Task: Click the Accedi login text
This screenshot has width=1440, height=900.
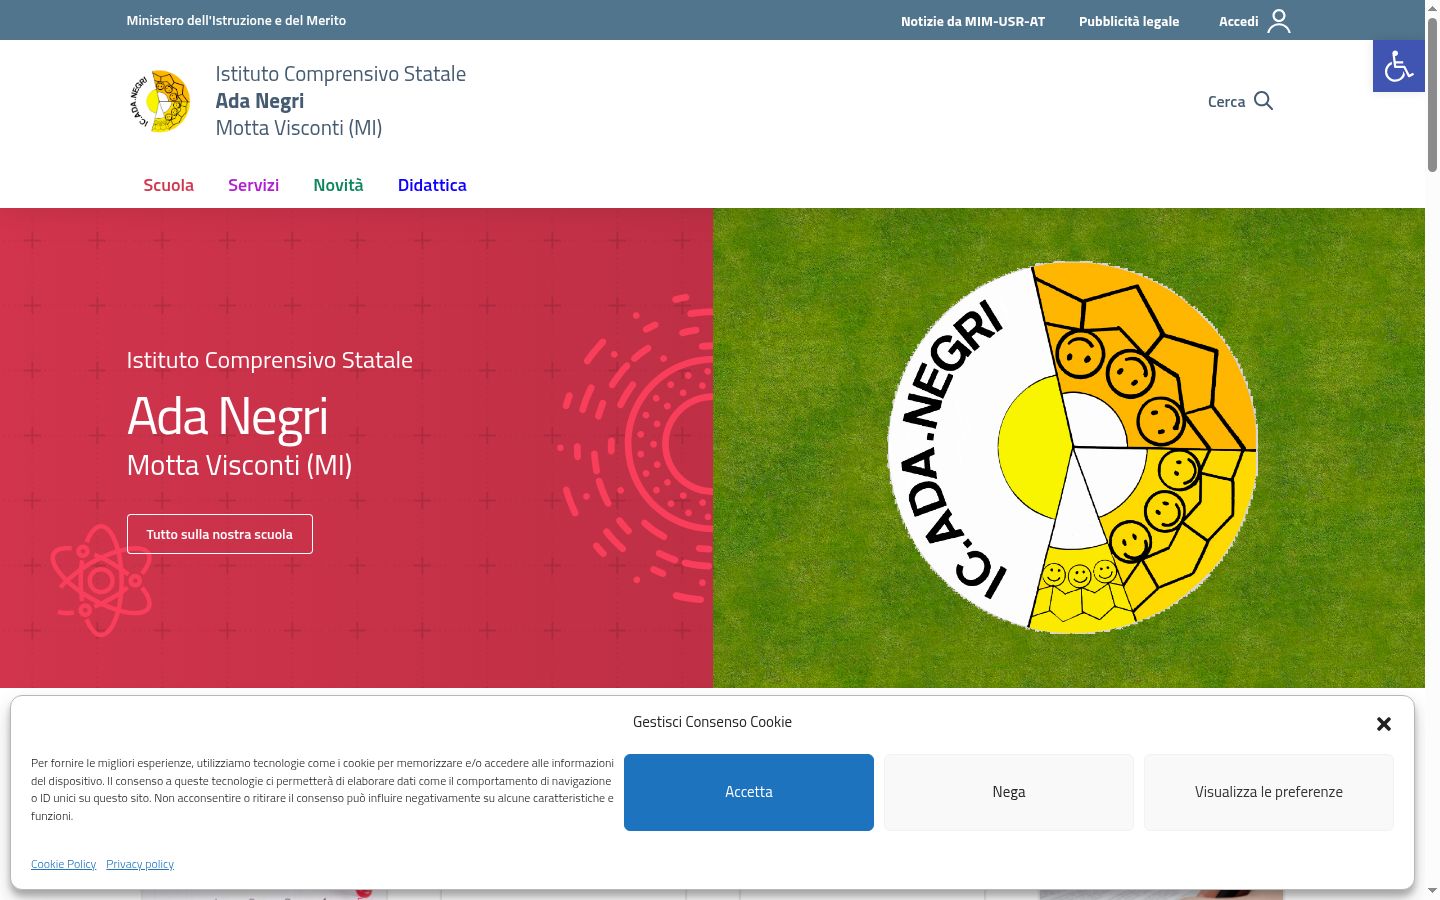Action: pyautogui.click(x=1238, y=21)
